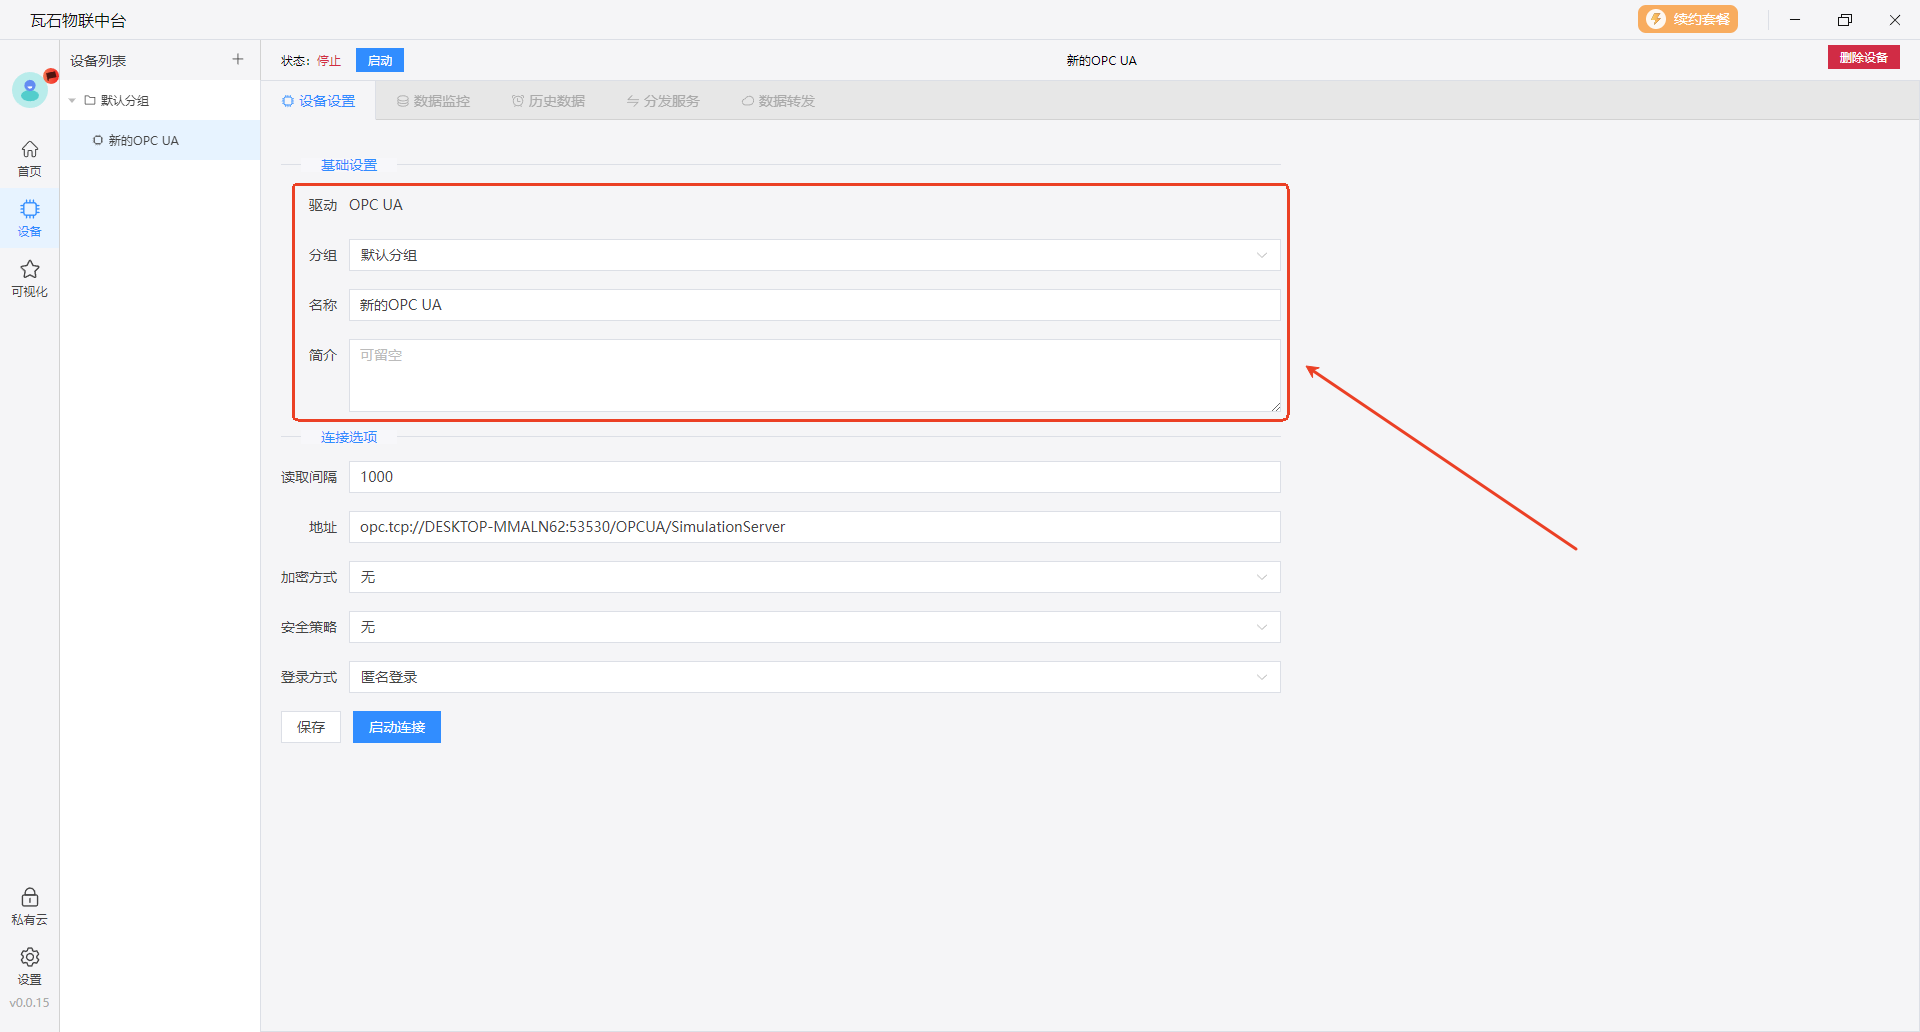Select the 设备 device icon in sidebar
This screenshot has width=1920, height=1032.
(x=30, y=218)
